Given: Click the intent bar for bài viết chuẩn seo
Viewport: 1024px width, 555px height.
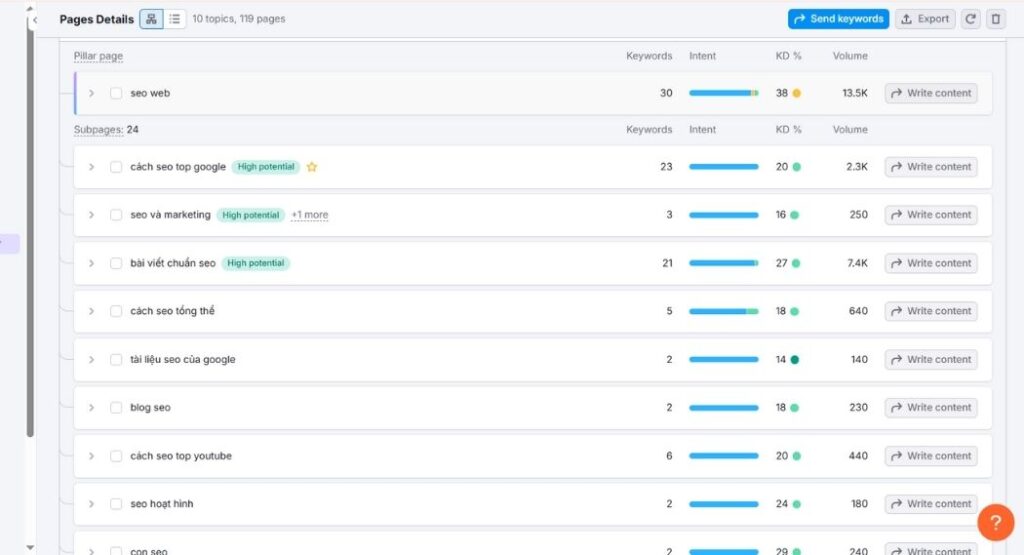Looking at the screenshot, I should [724, 263].
